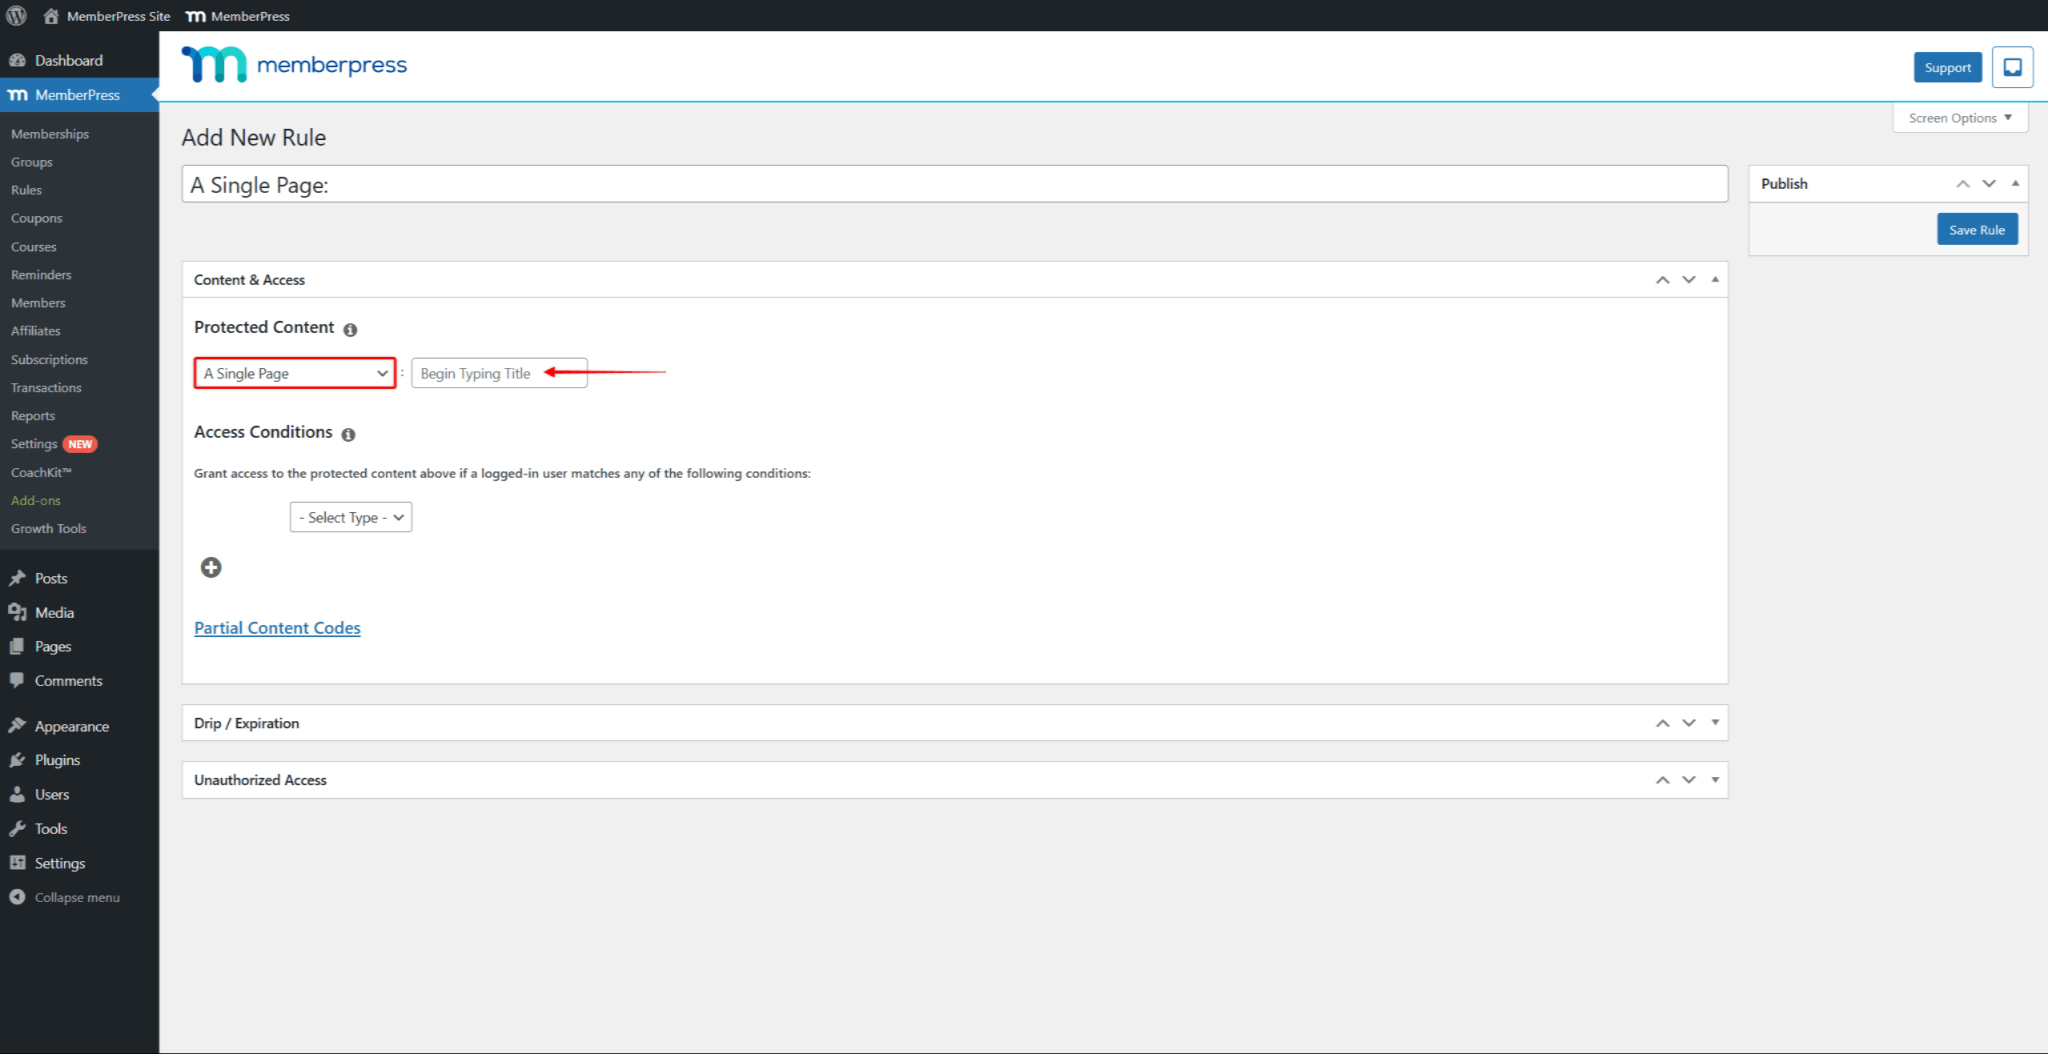Open Rules in the MemberPress menu
The width and height of the screenshot is (2048, 1054).
coord(26,189)
